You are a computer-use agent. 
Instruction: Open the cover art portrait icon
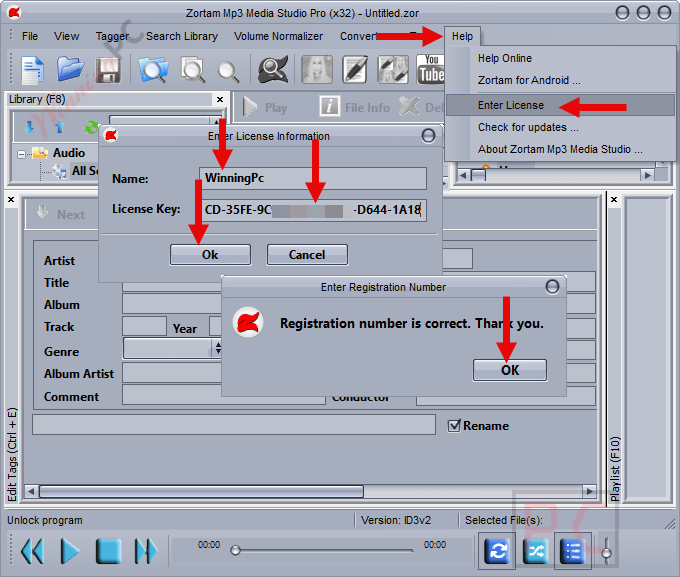point(317,69)
